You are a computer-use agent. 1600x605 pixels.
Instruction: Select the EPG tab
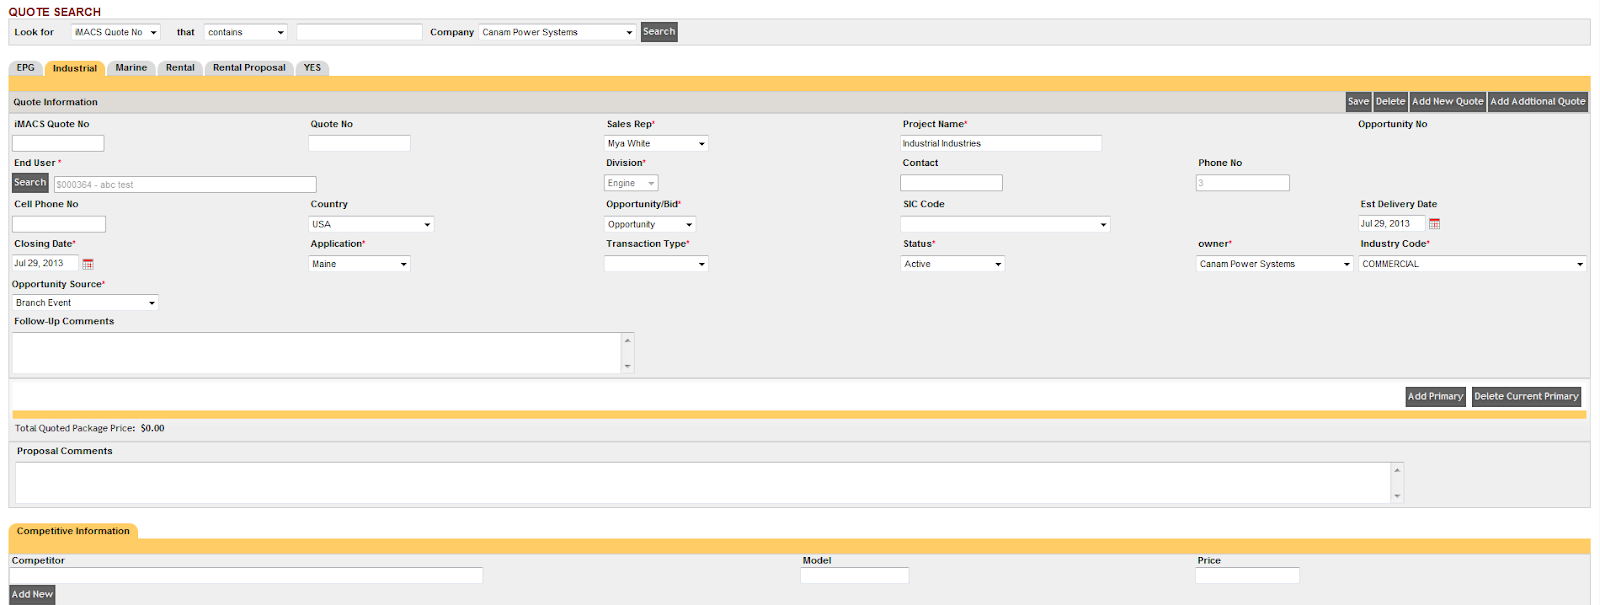[x=26, y=68]
